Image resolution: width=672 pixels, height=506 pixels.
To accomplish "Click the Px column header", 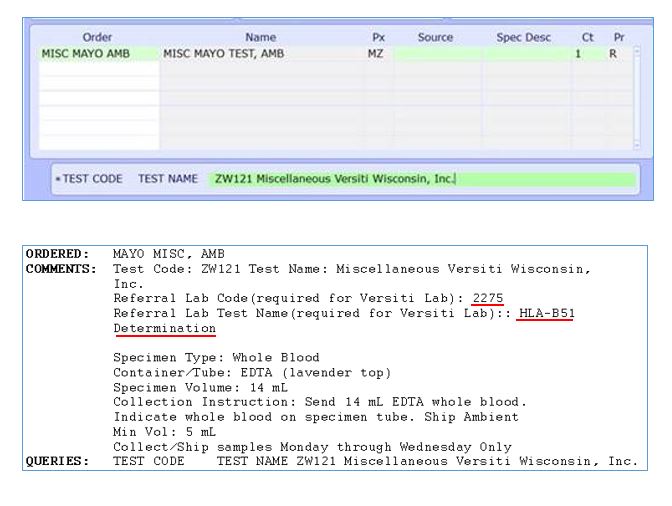I will (378, 37).
